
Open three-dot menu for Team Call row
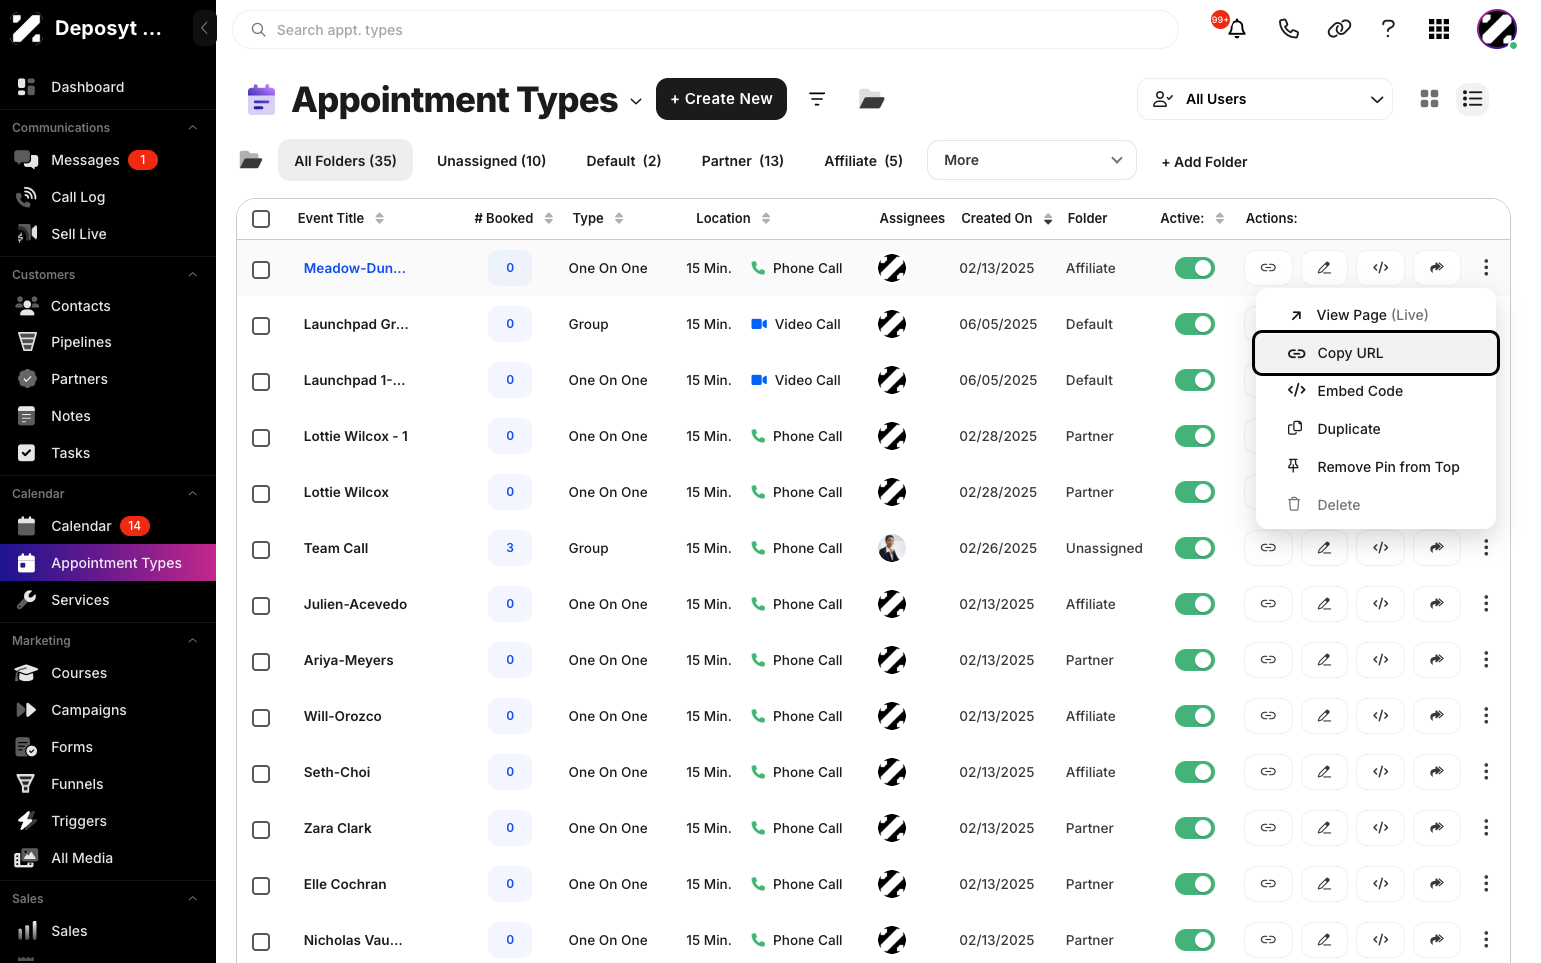[1486, 548]
